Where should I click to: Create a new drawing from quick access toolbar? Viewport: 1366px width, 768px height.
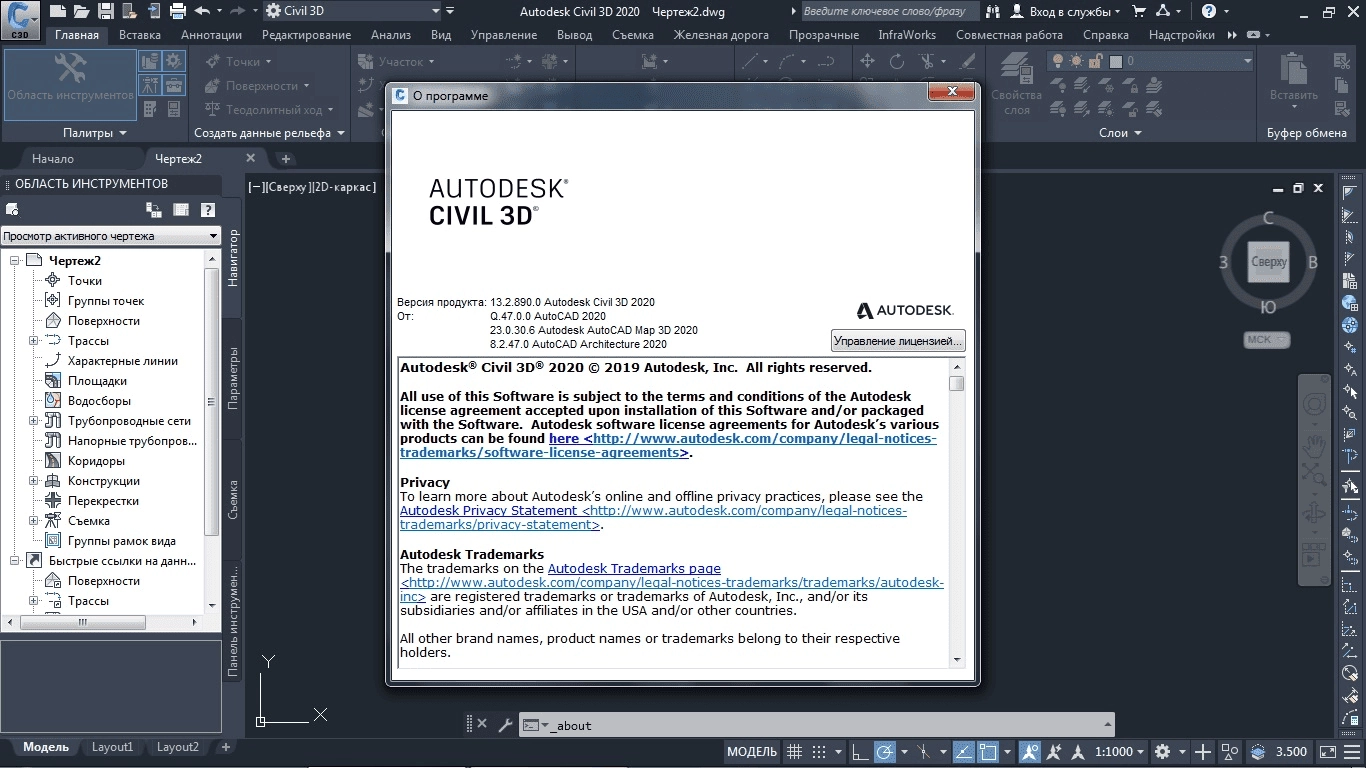(x=57, y=11)
